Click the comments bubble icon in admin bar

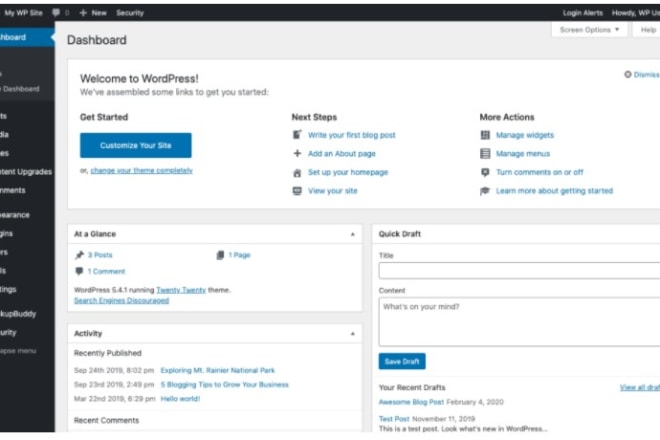point(56,13)
